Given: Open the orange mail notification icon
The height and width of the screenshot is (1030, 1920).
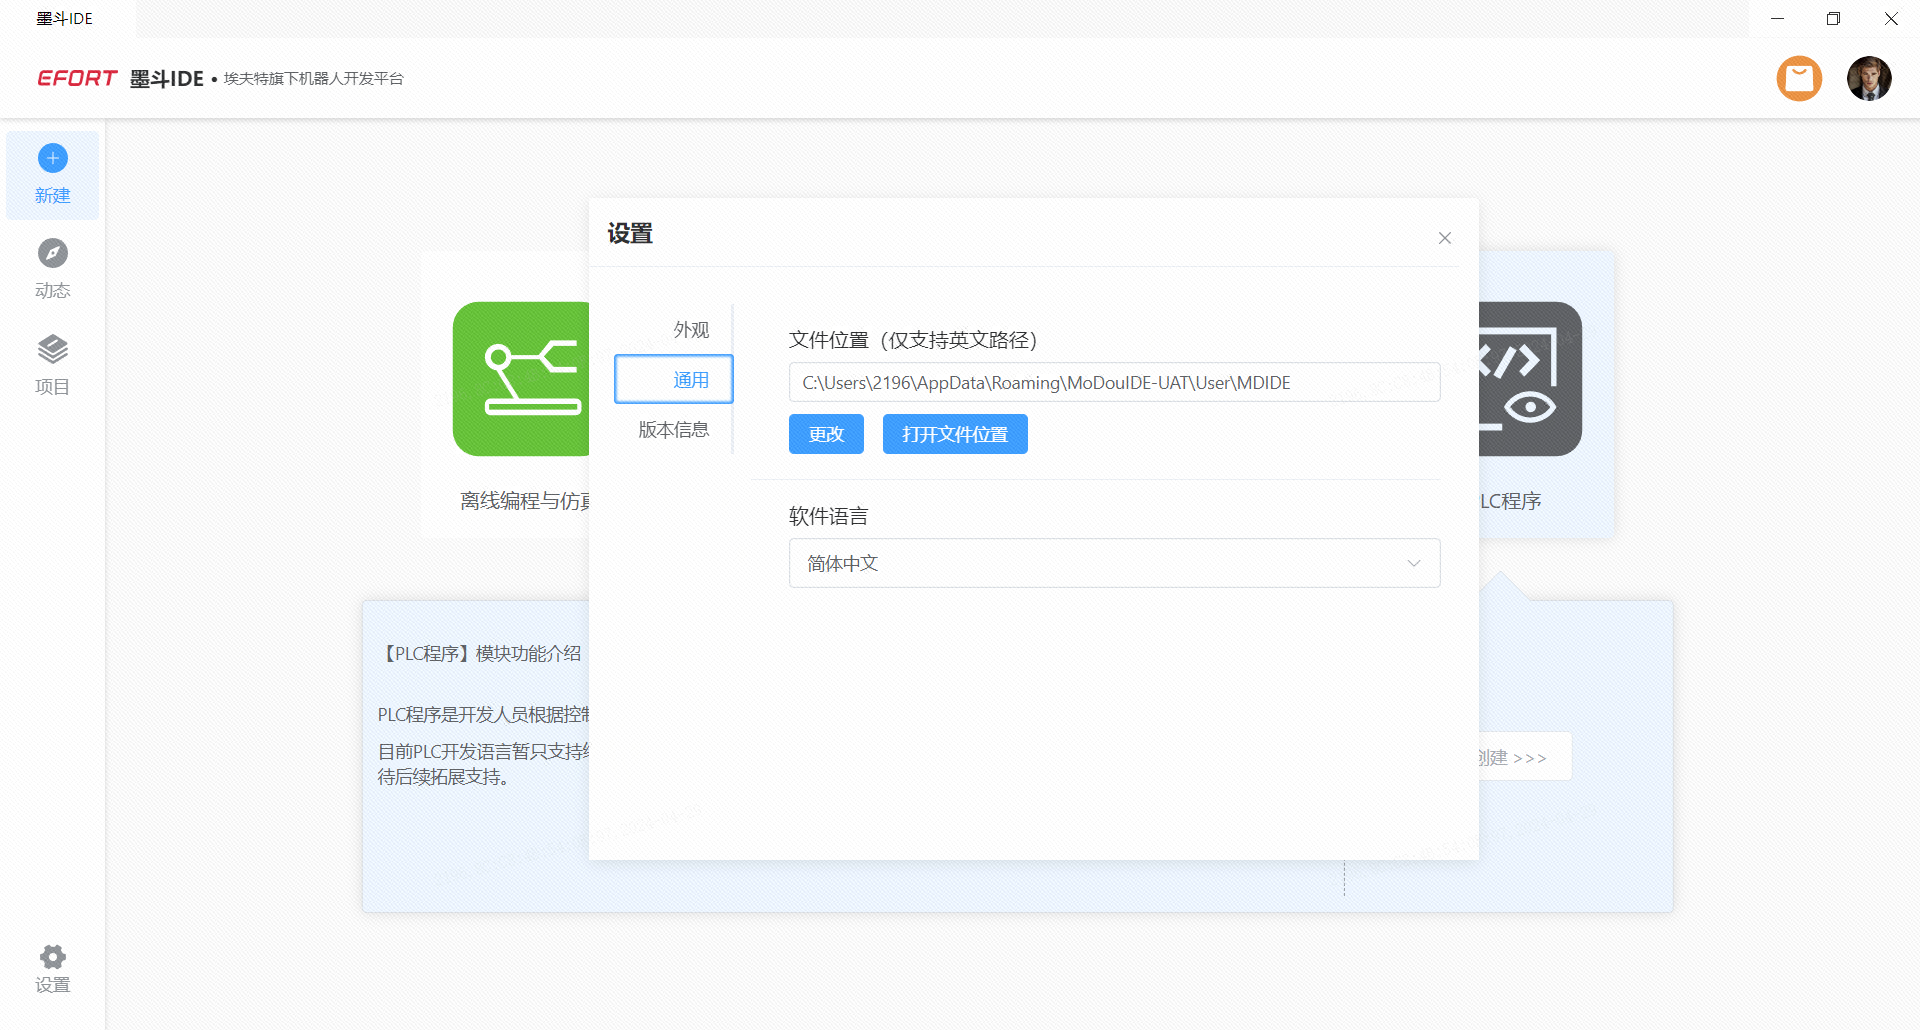Looking at the screenshot, I should click(1799, 78).
